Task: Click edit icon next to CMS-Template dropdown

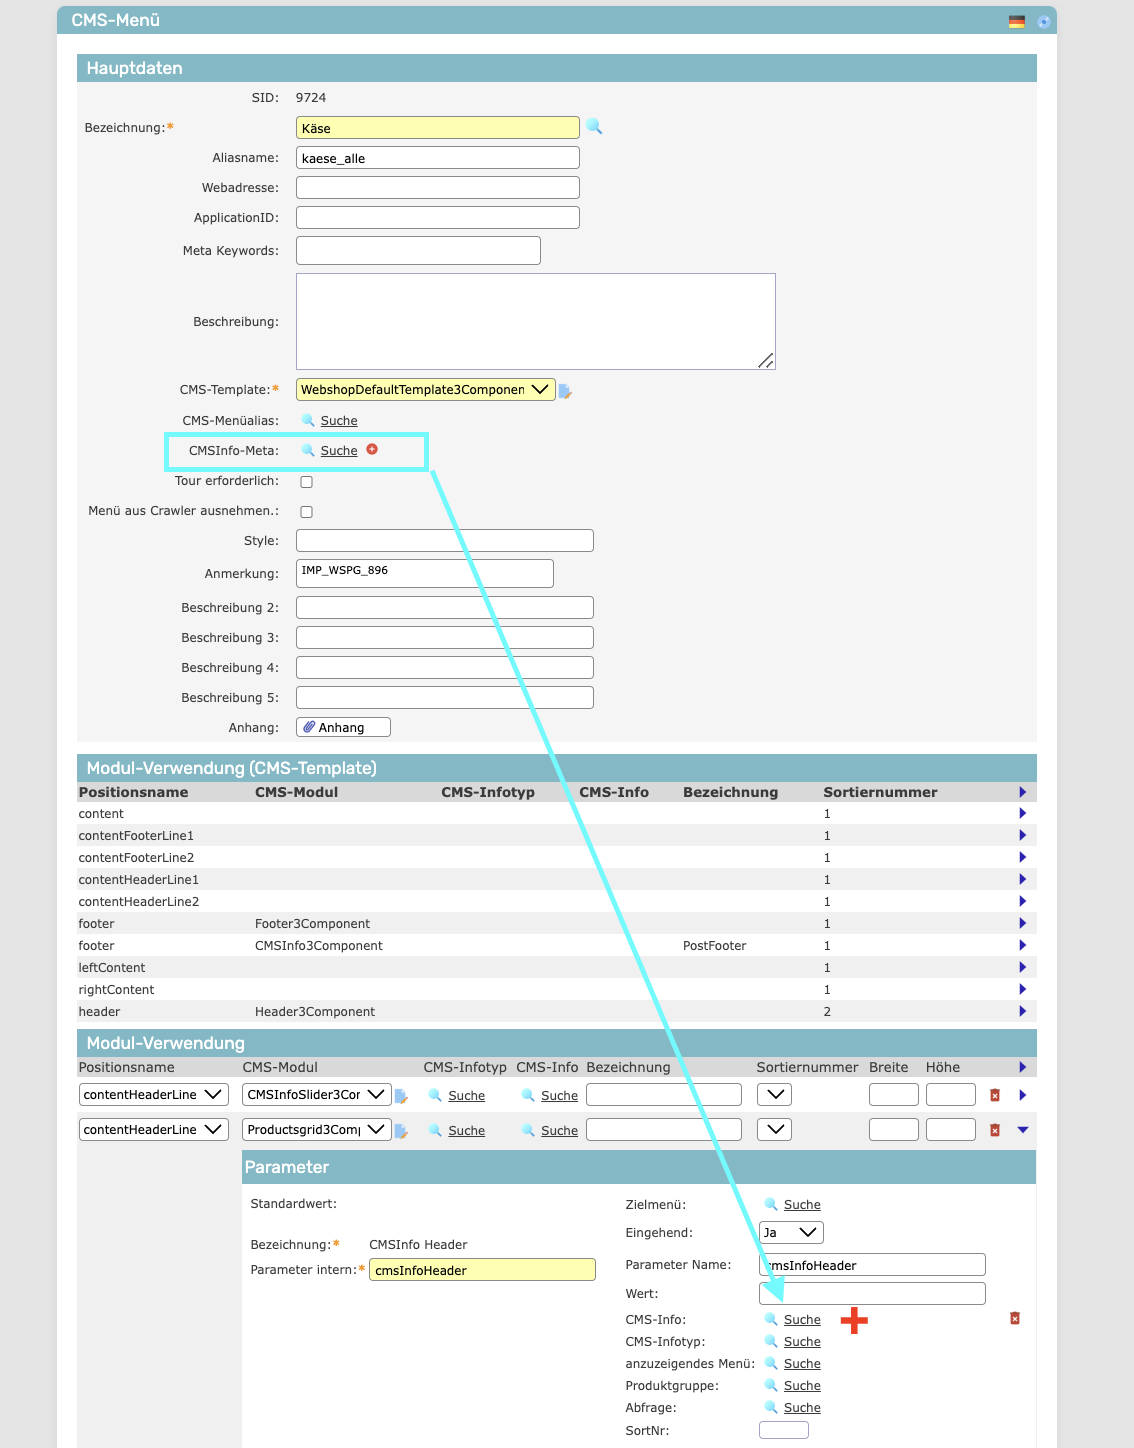Action: click(x=565, y=391)
